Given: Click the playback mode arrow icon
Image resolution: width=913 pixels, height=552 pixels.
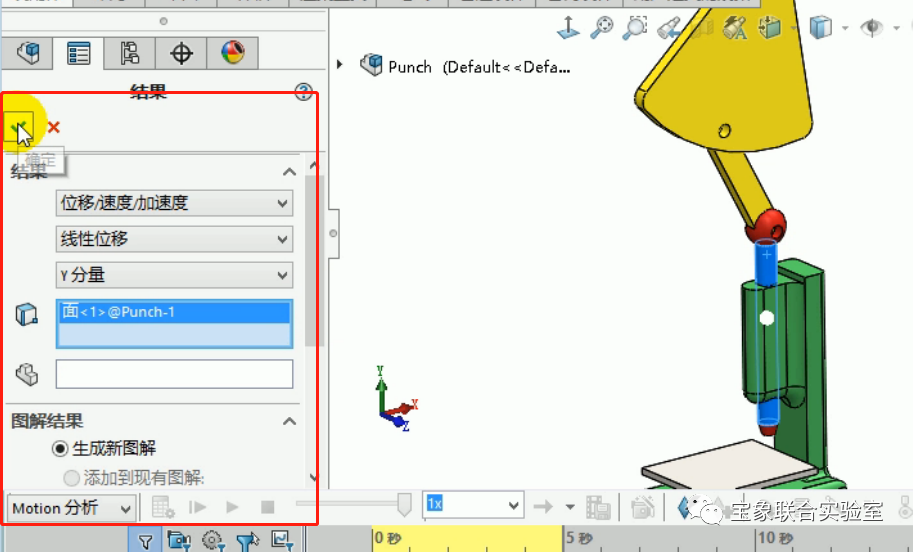Looking at the screenshot, I should pyautogui.click(x=543, y=507).
